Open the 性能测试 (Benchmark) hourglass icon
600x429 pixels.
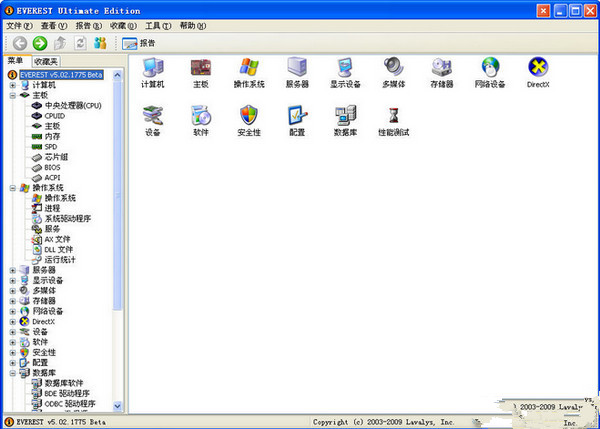393,116
